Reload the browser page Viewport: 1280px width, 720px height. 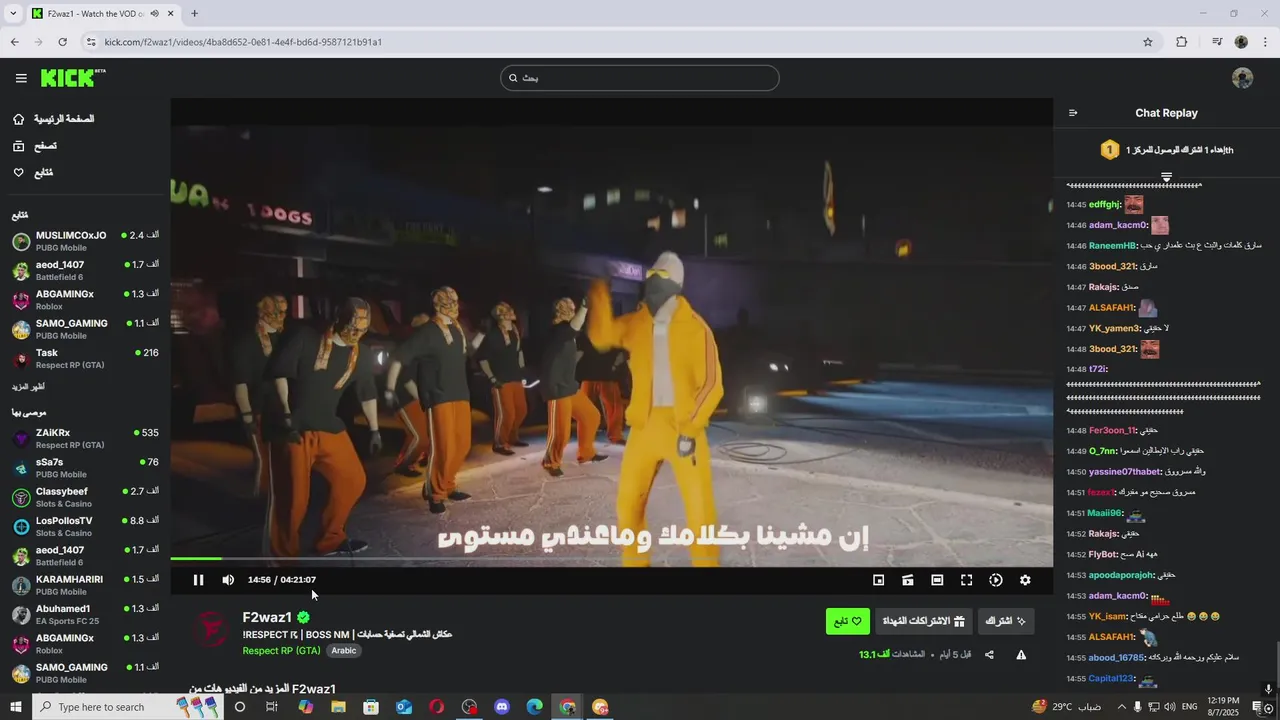pos(62,42)
